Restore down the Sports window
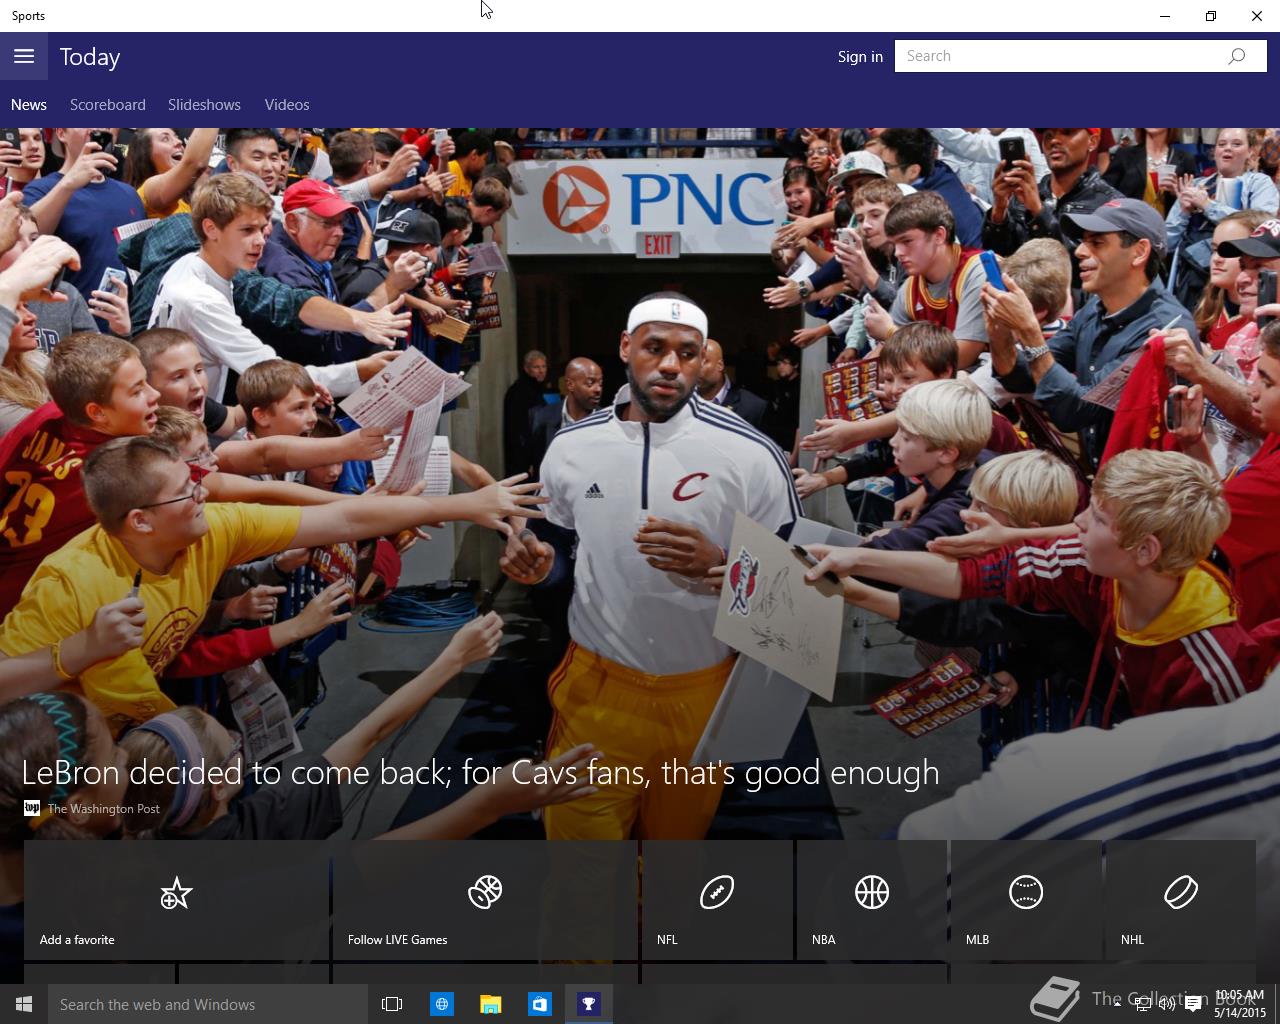The height and width of the screenshot is (1024, 1280). [1211, 16]
